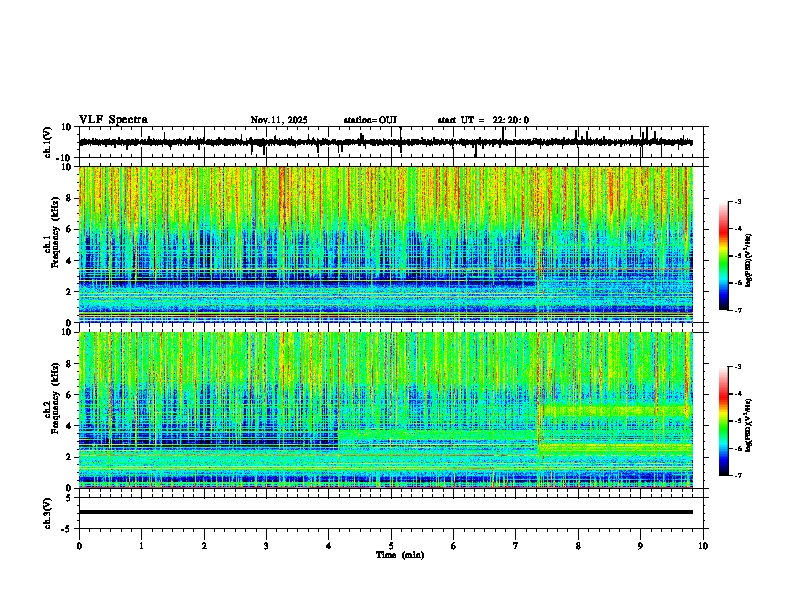
Task: Click the ch.1 Frequency (kHz) axis label
Action: pos(53,232)
